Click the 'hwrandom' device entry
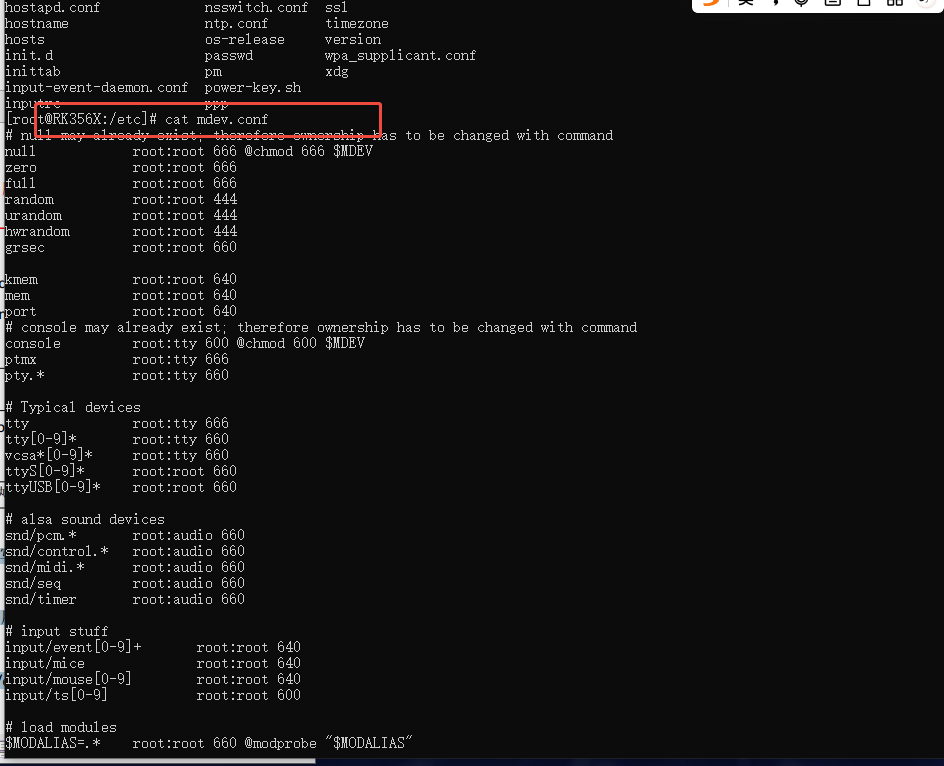Screen dimensions: 944x766 [37, 231]
